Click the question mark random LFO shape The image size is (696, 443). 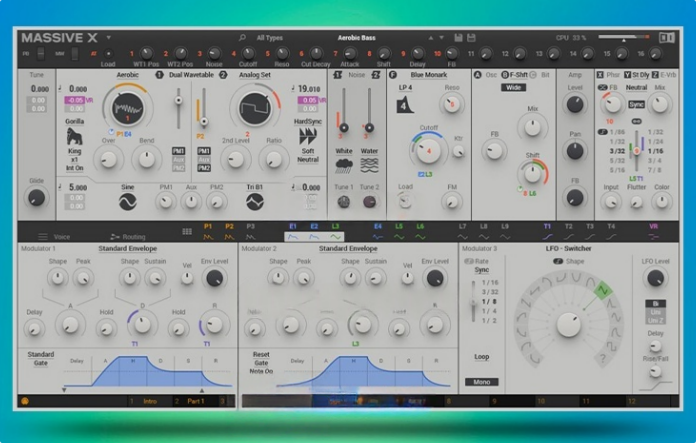(602, 358)
